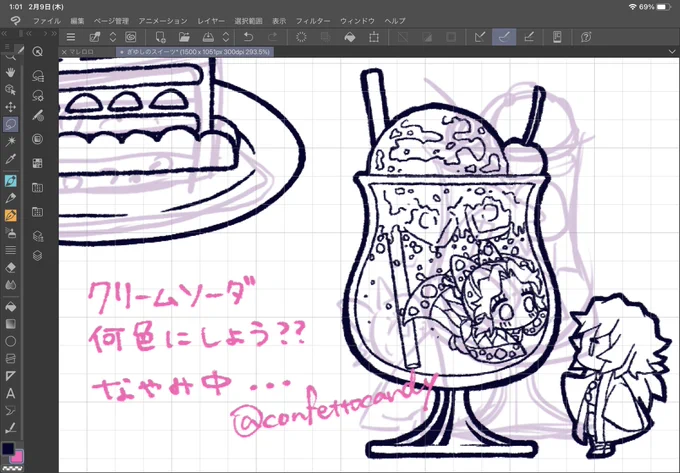Expand the up-down arrows beside Save icon
This screenshot has width=680, height=473.
click(x=226, y=37)
